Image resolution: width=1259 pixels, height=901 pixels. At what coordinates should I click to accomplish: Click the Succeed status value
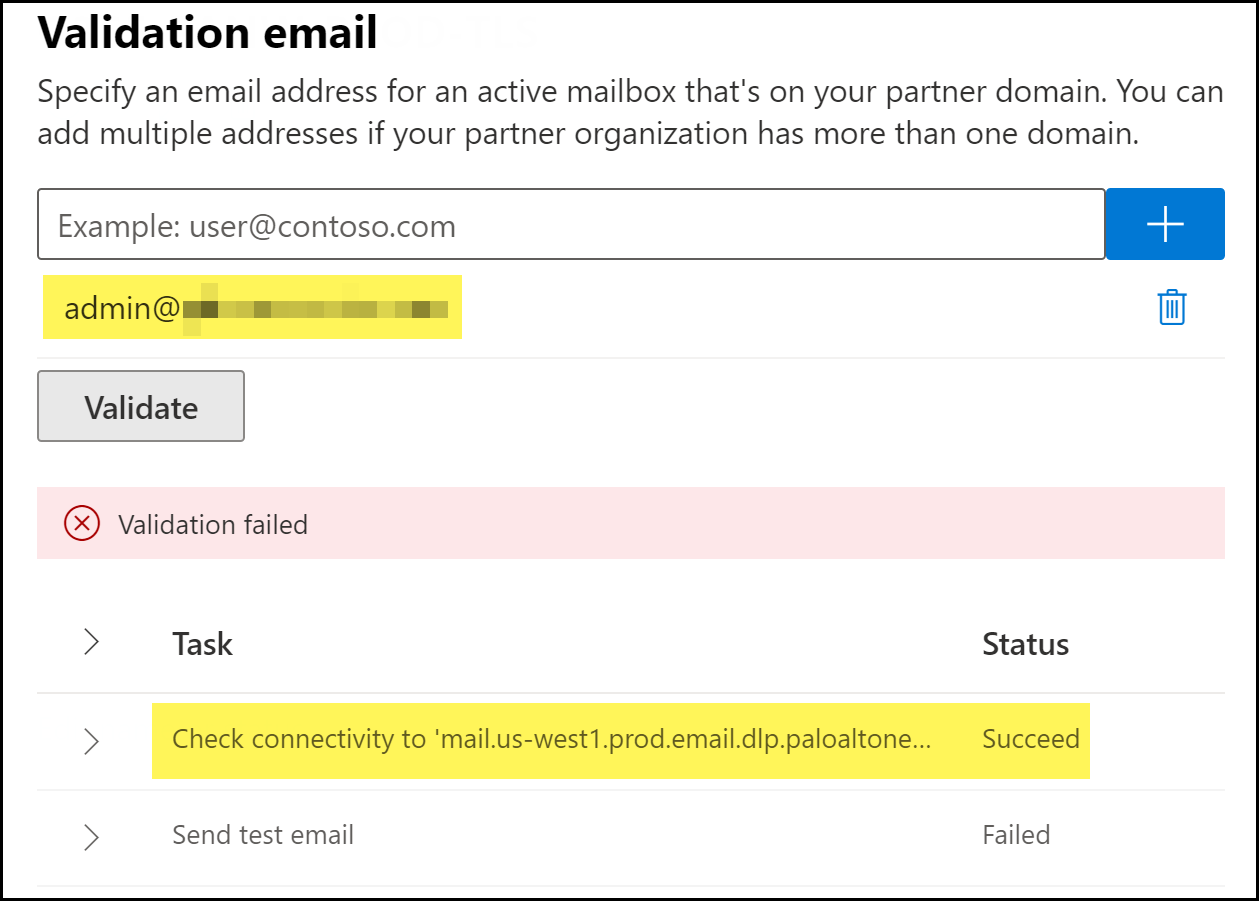[x=1030, y=740]
